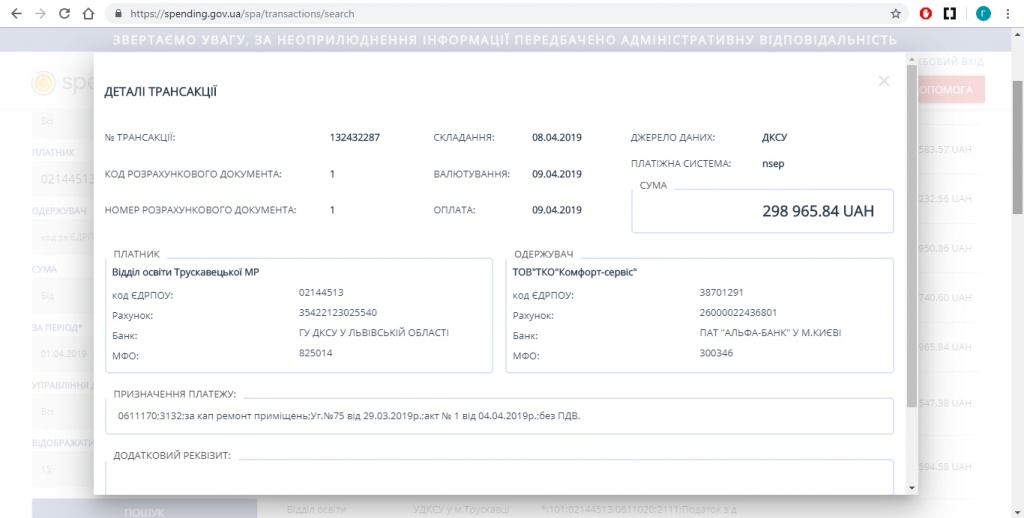Open the Chrome three-dot menu
This screenshot has height=518, width=1024.
[1008, 14]
